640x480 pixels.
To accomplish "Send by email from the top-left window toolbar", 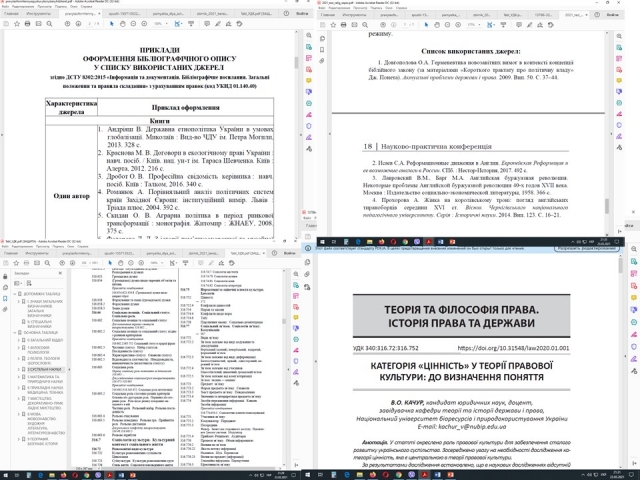I will (38, 24).
